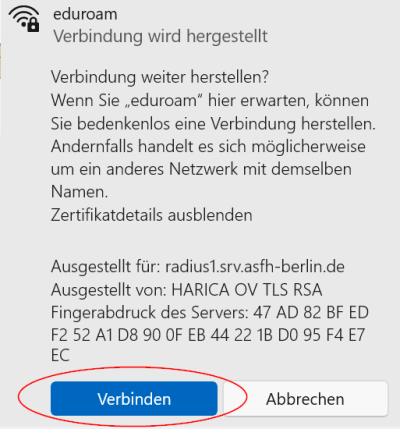Collapse details via 'Zertifikatdetails ausblenden'
The height and width of the screenshot is (429, 400).
(152, 215)
